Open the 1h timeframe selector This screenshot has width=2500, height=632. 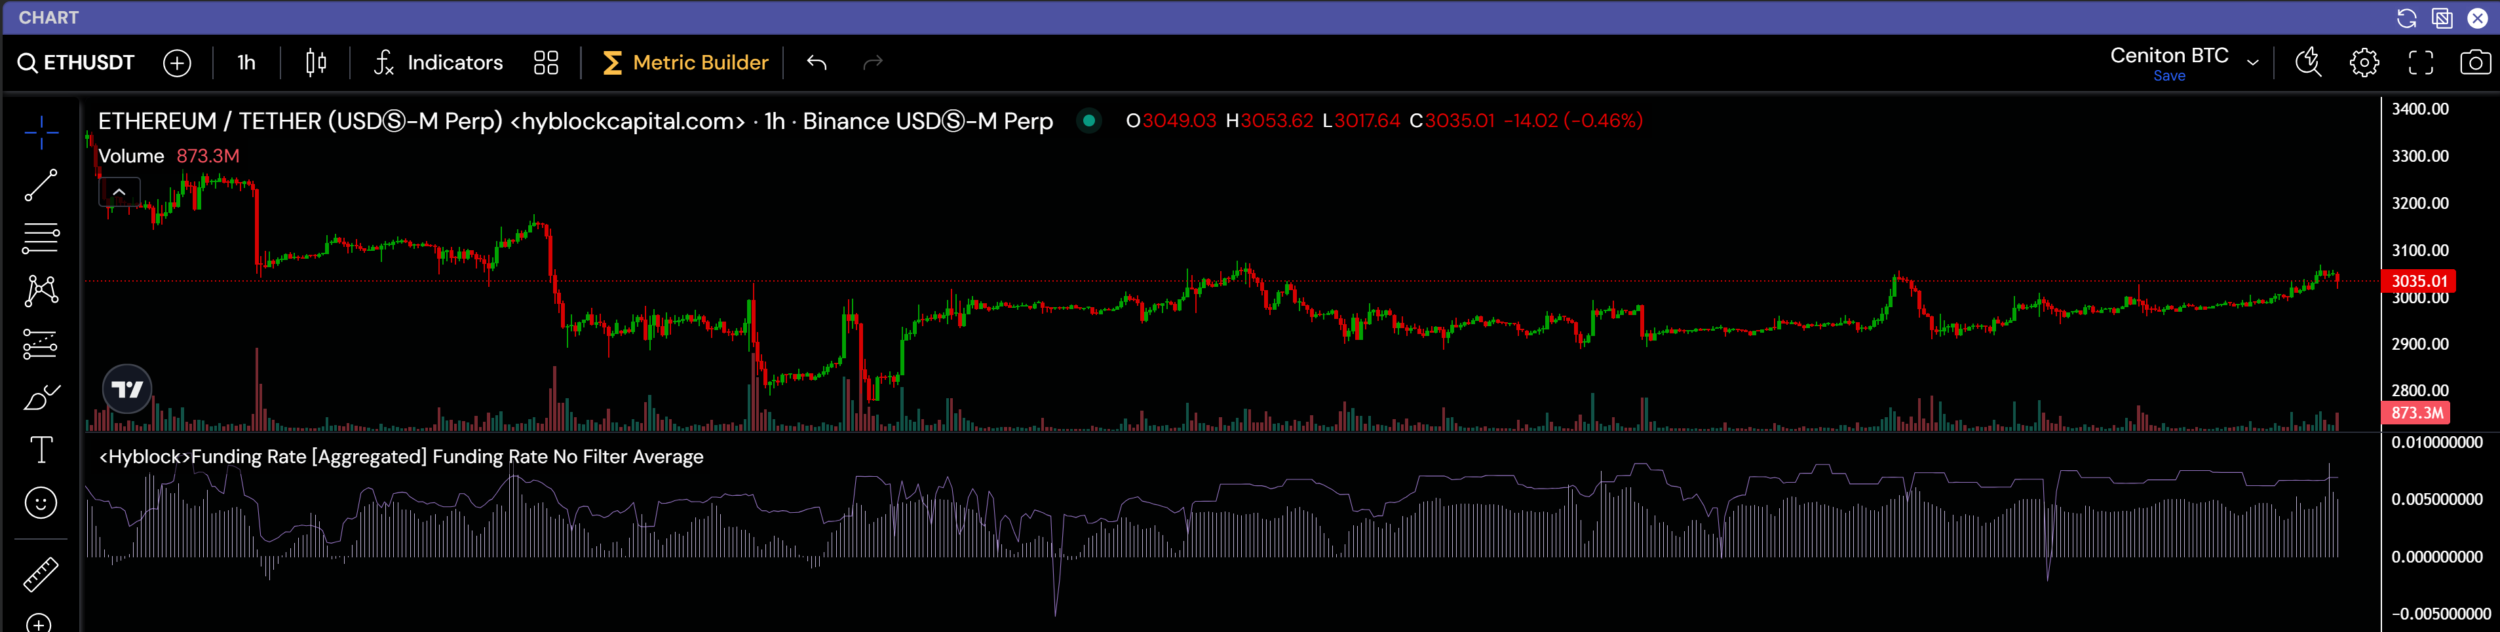pos(246,63)
